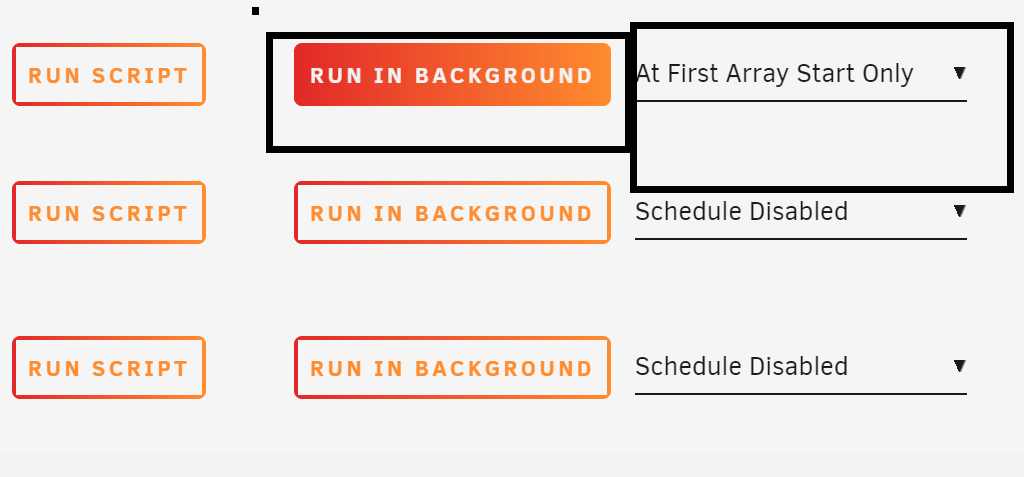Click arrow beside At First Array Start Only

click(x=959, y=73)
